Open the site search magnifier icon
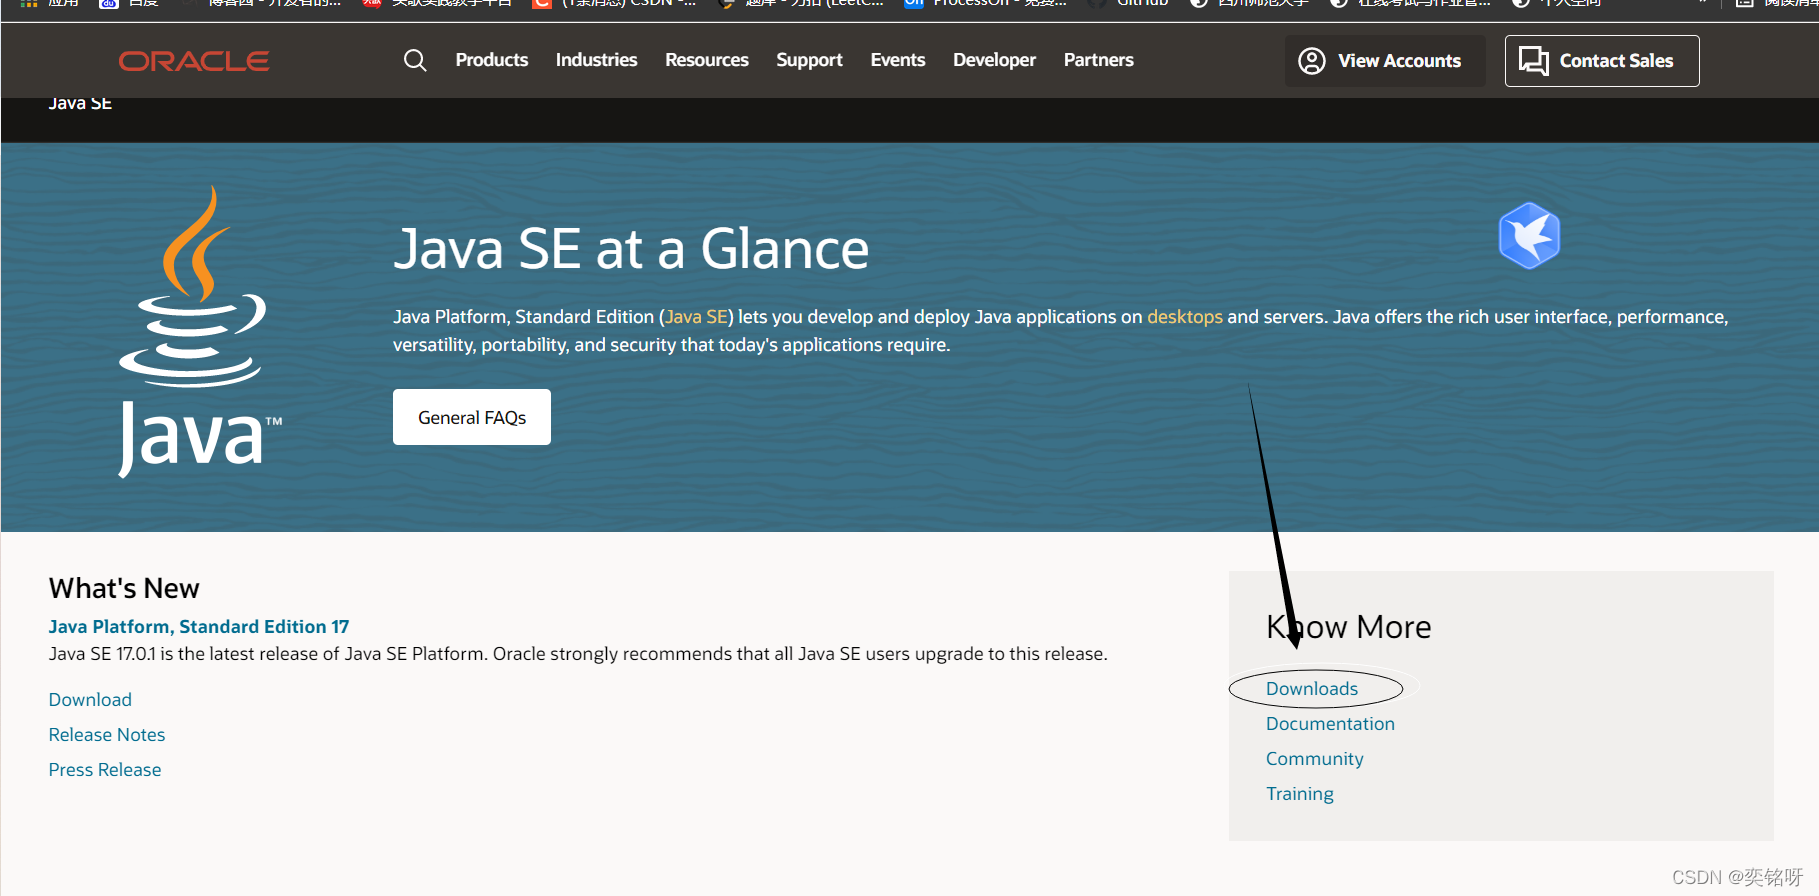 (415, 61)
